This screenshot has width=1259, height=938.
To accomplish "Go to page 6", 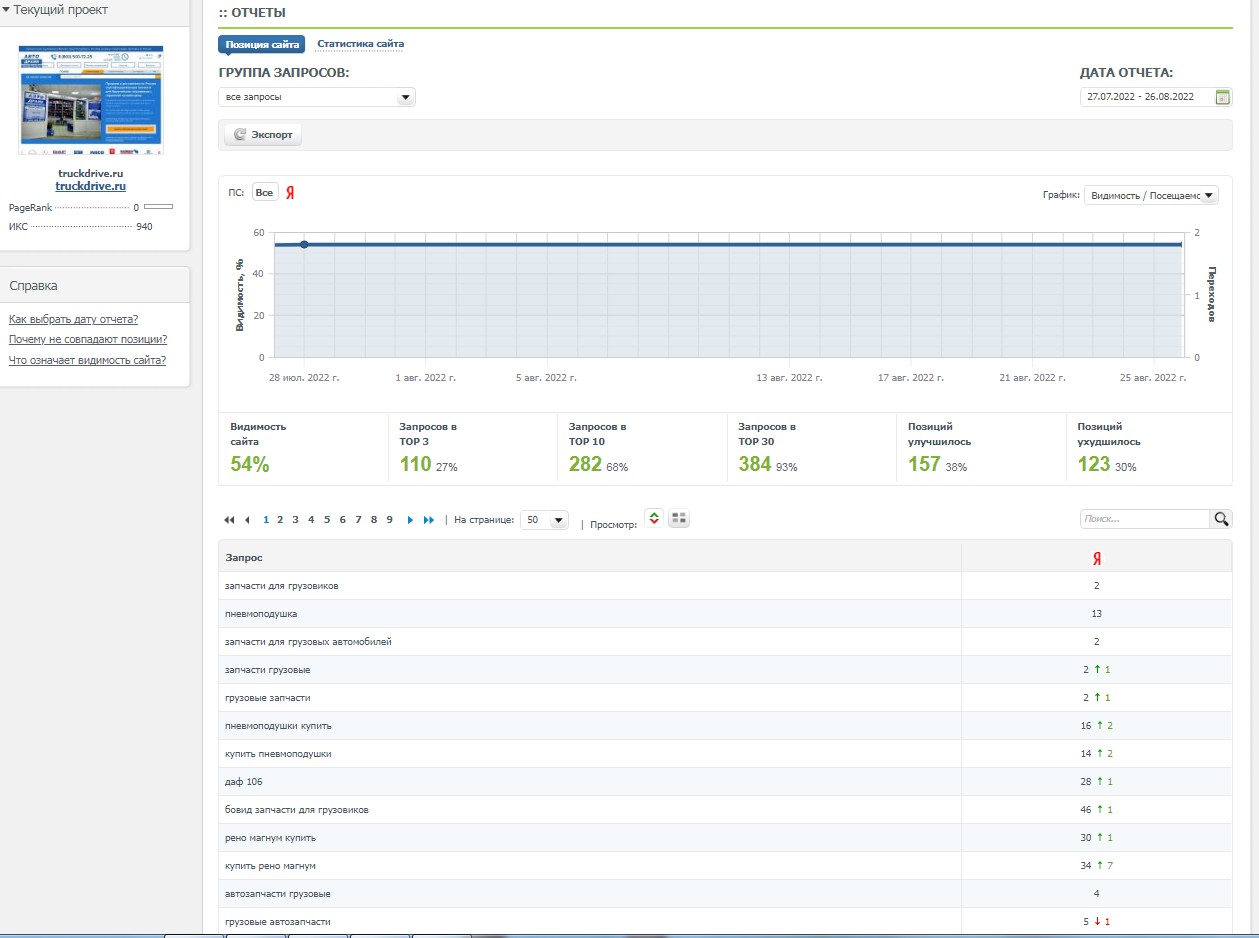I will pos(342,520).
